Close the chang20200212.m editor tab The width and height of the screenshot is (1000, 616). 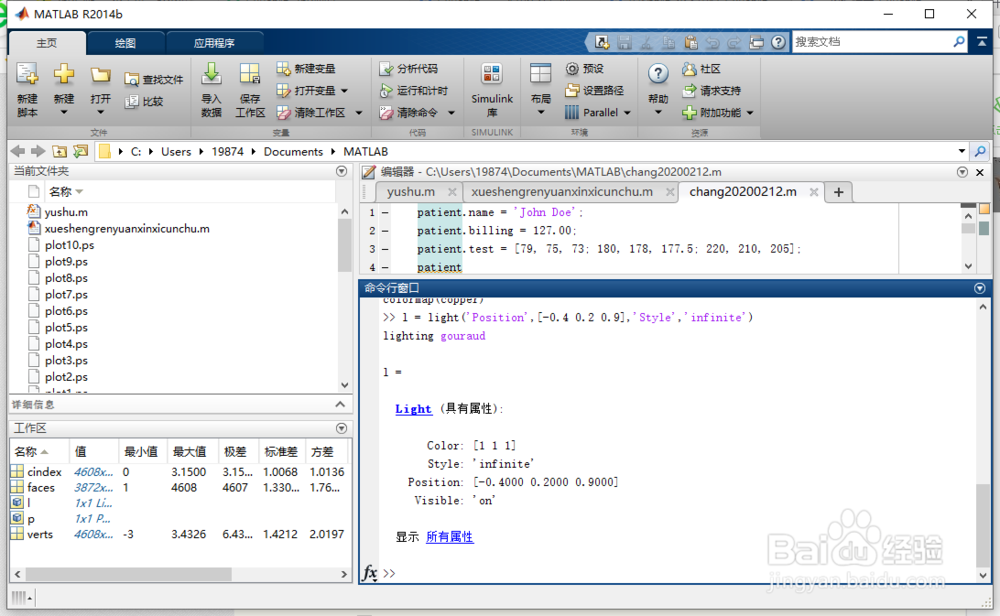pos(814,192)
